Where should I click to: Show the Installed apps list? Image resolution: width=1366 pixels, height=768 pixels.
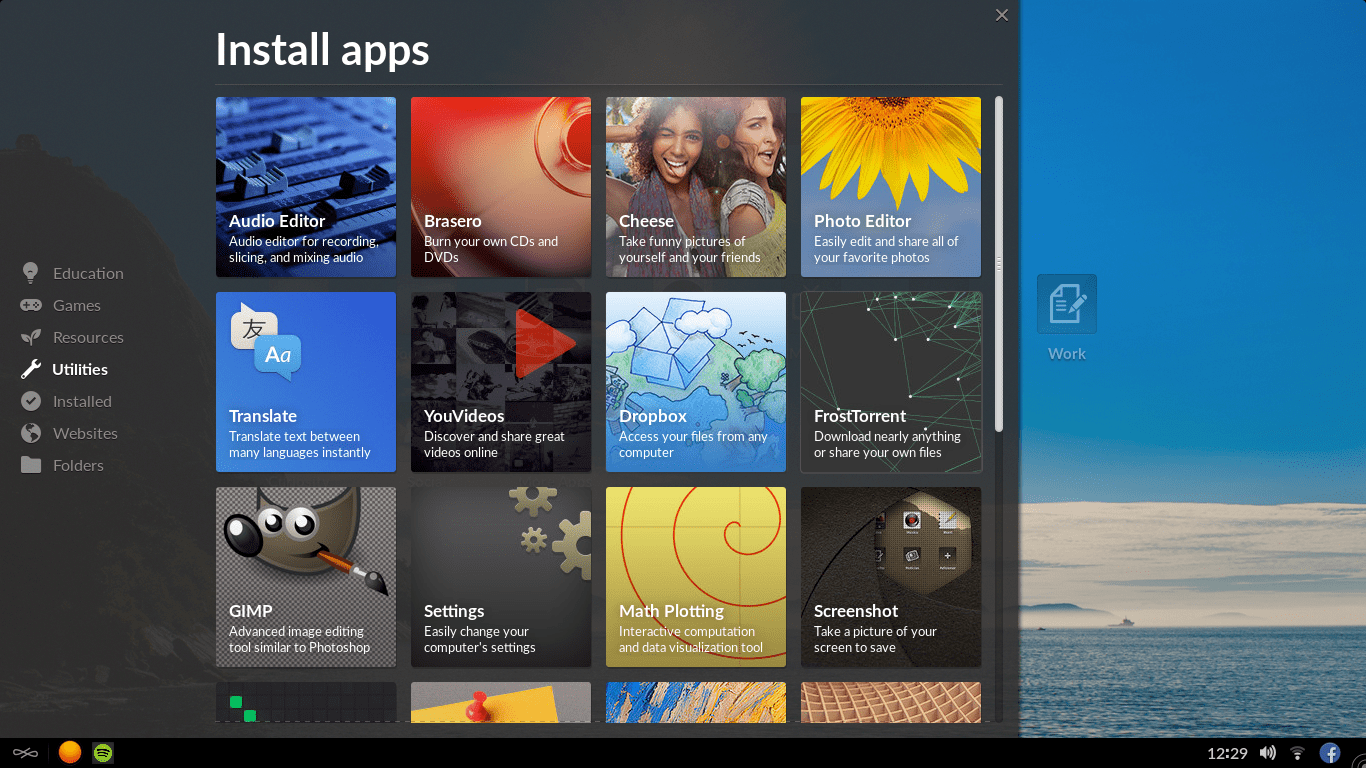tap(82, 401)
